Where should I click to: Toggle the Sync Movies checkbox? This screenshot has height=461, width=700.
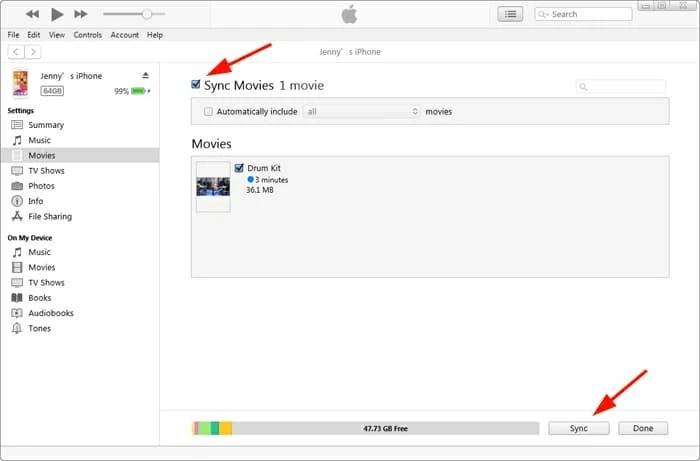pos(196,84)
